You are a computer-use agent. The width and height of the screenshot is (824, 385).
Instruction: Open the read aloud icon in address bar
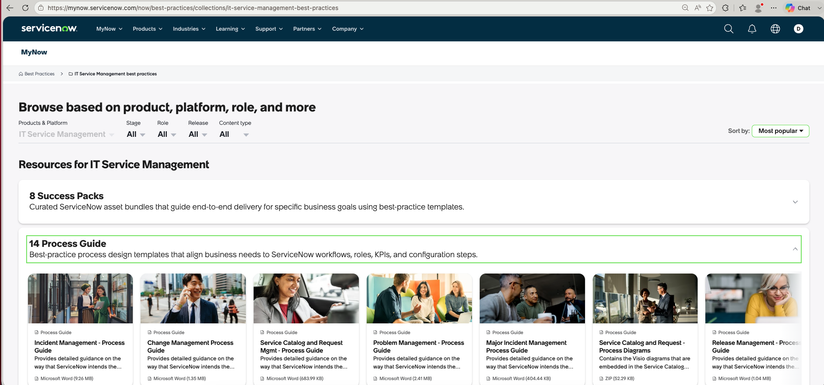698,8
